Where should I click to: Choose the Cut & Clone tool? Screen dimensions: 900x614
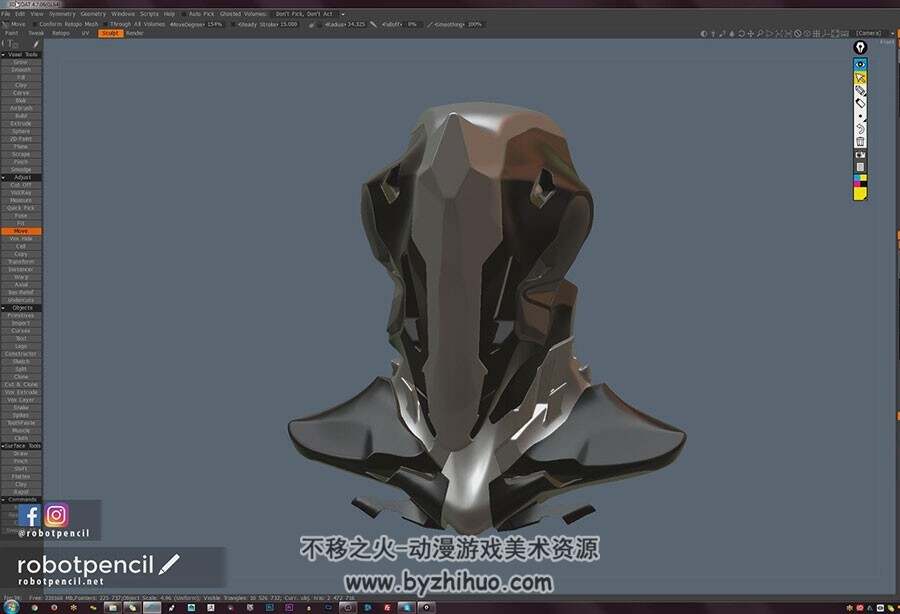tap(21, 384)
